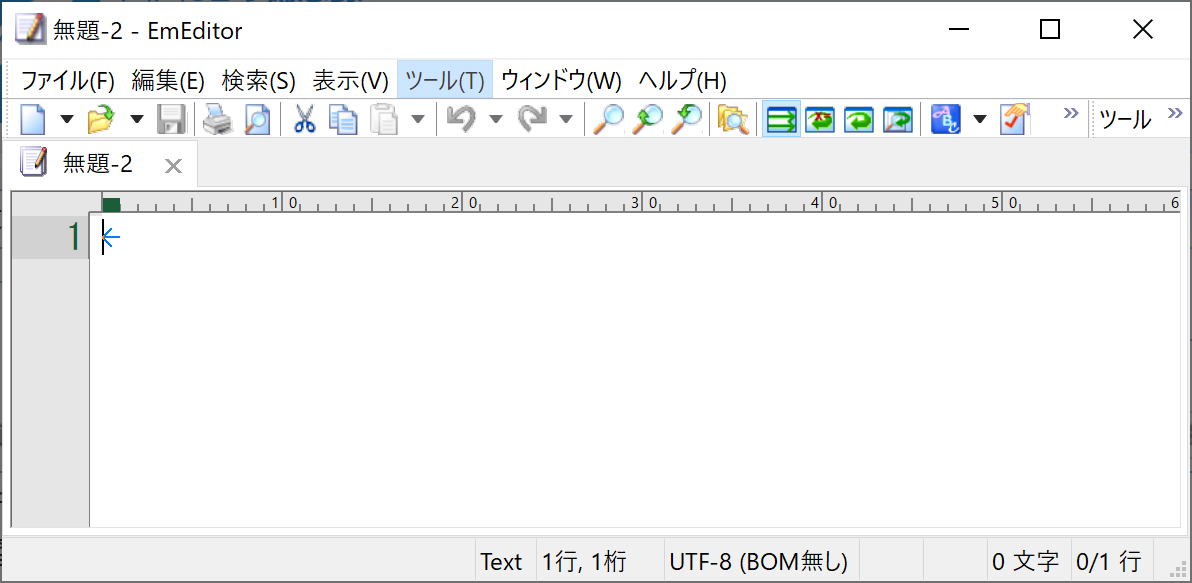
Task: Expand main toolbar overflow chevron
Action: [x=1070, y=113]
